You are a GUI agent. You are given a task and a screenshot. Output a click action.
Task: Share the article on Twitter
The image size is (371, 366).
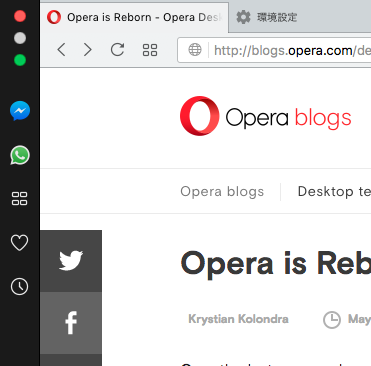(71, 261)
